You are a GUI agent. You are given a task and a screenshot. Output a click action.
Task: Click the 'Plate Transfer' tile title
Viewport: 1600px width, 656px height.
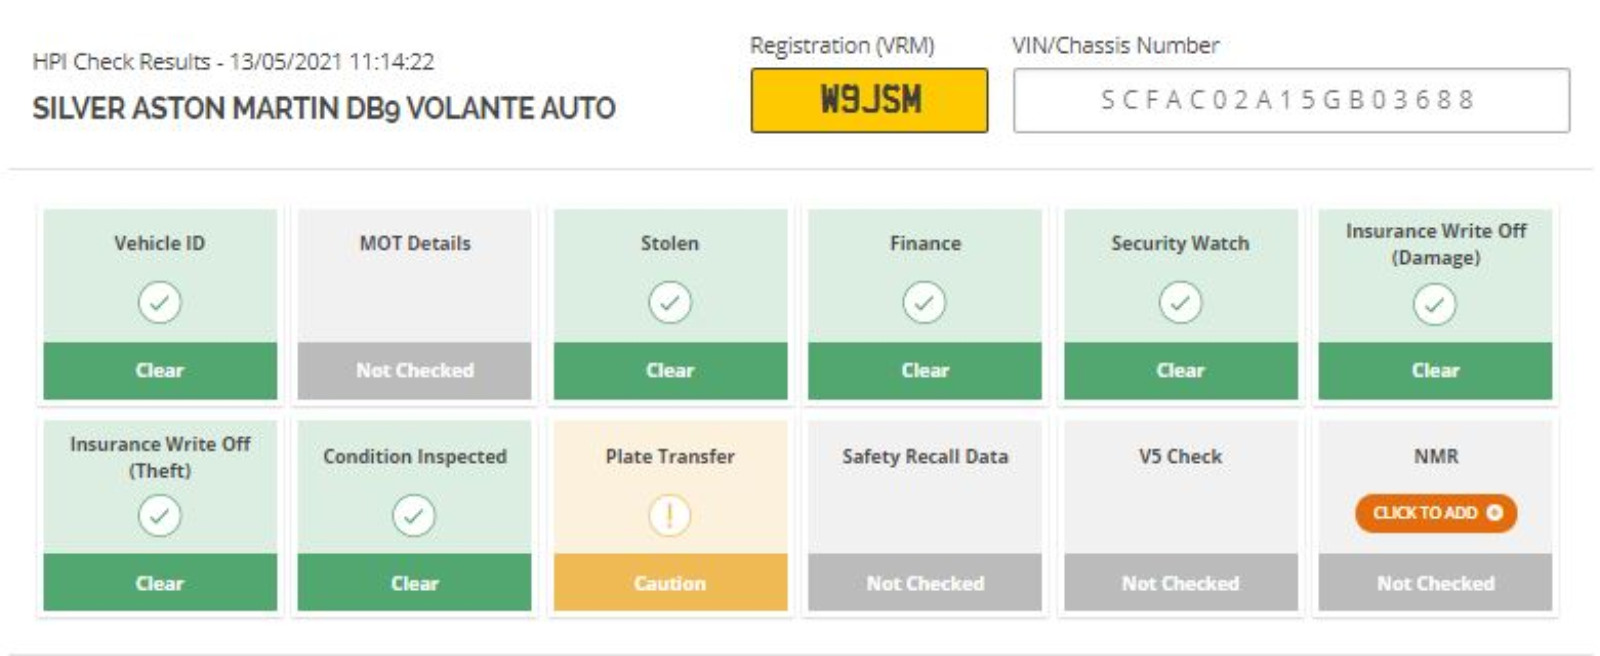670,456
